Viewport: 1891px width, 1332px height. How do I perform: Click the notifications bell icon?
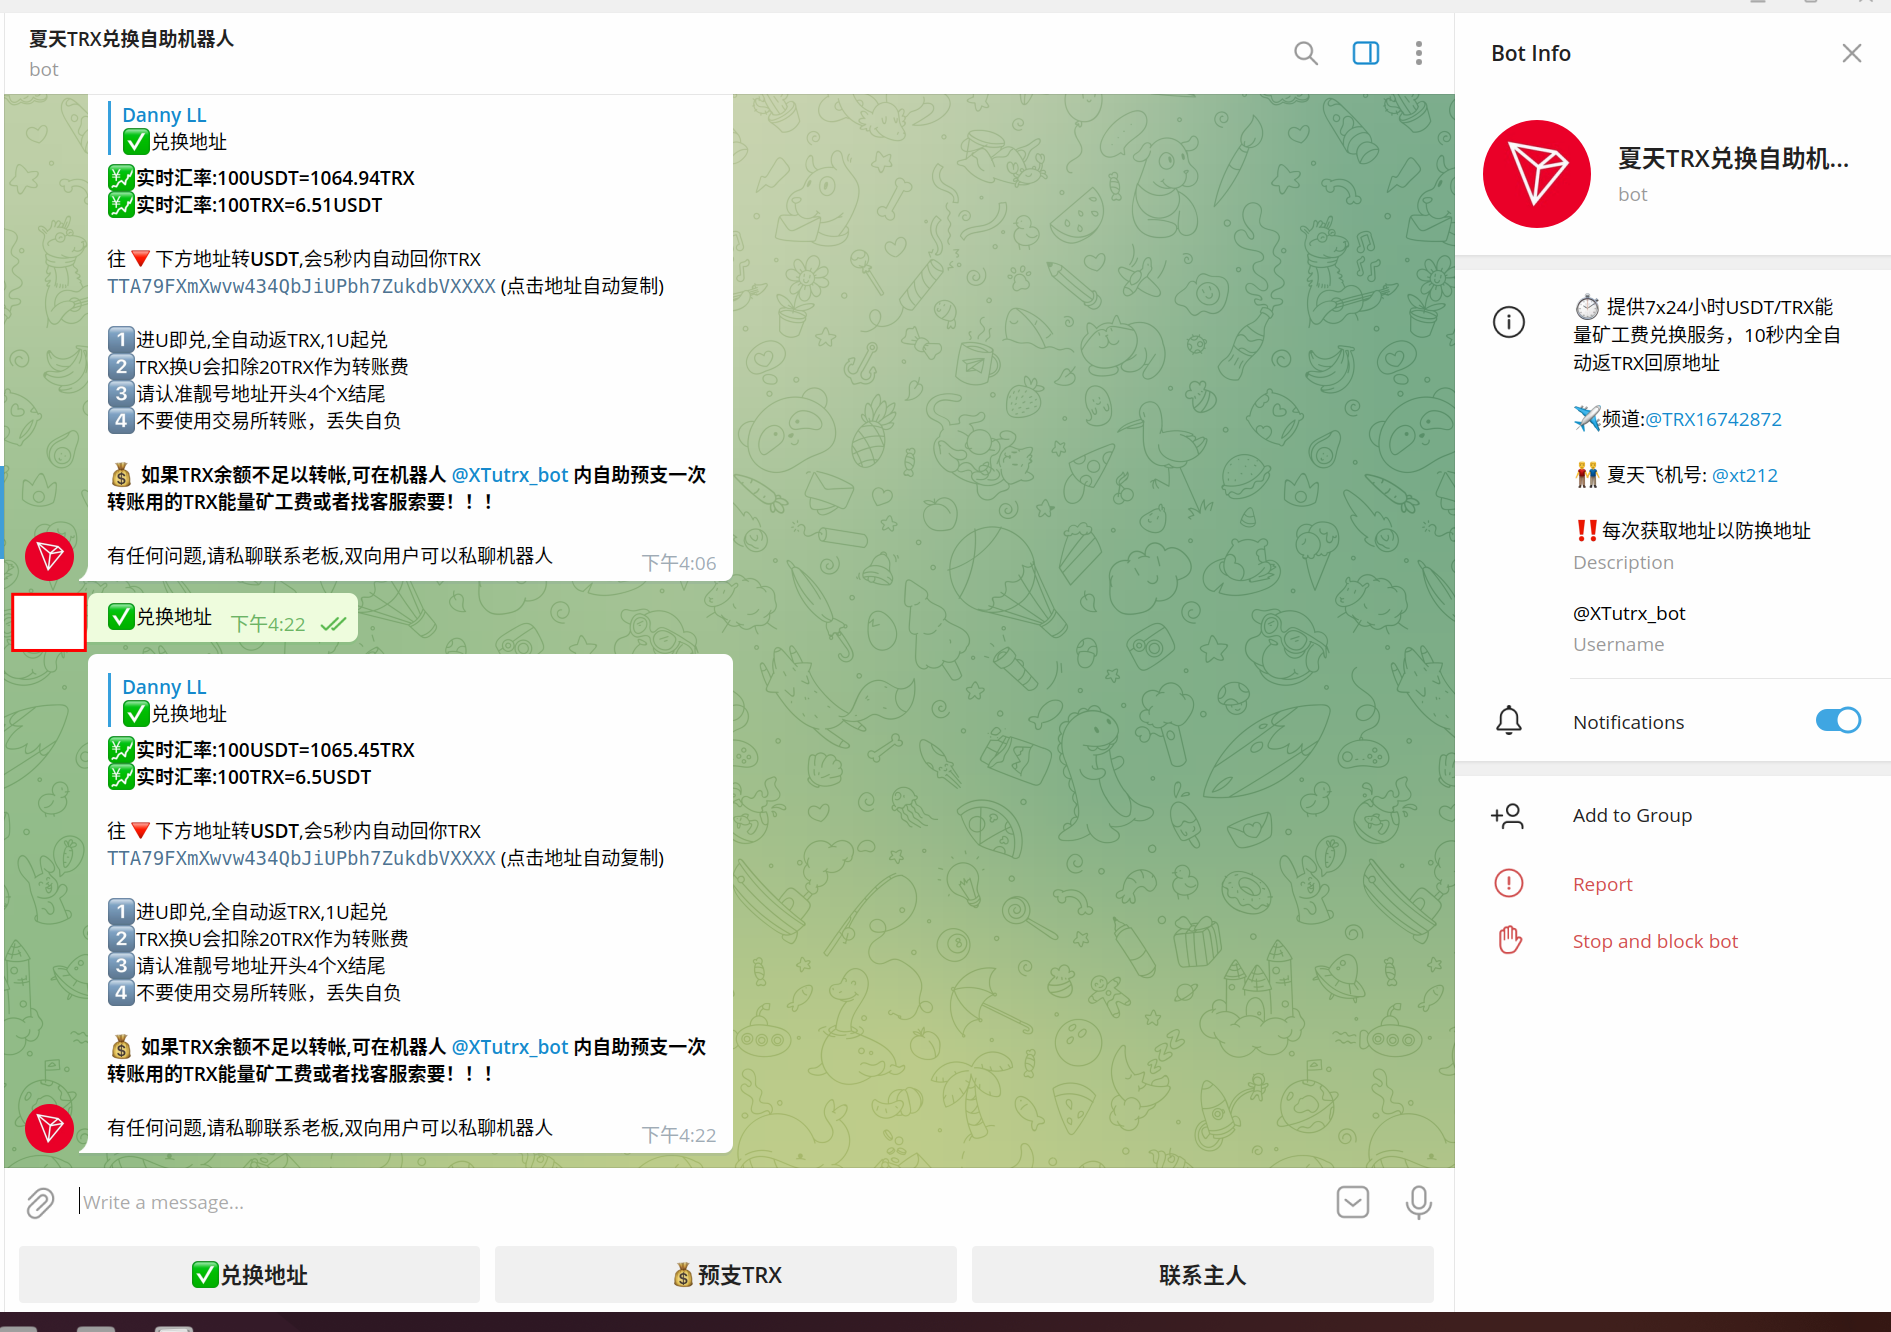[x=1508, y=721]
